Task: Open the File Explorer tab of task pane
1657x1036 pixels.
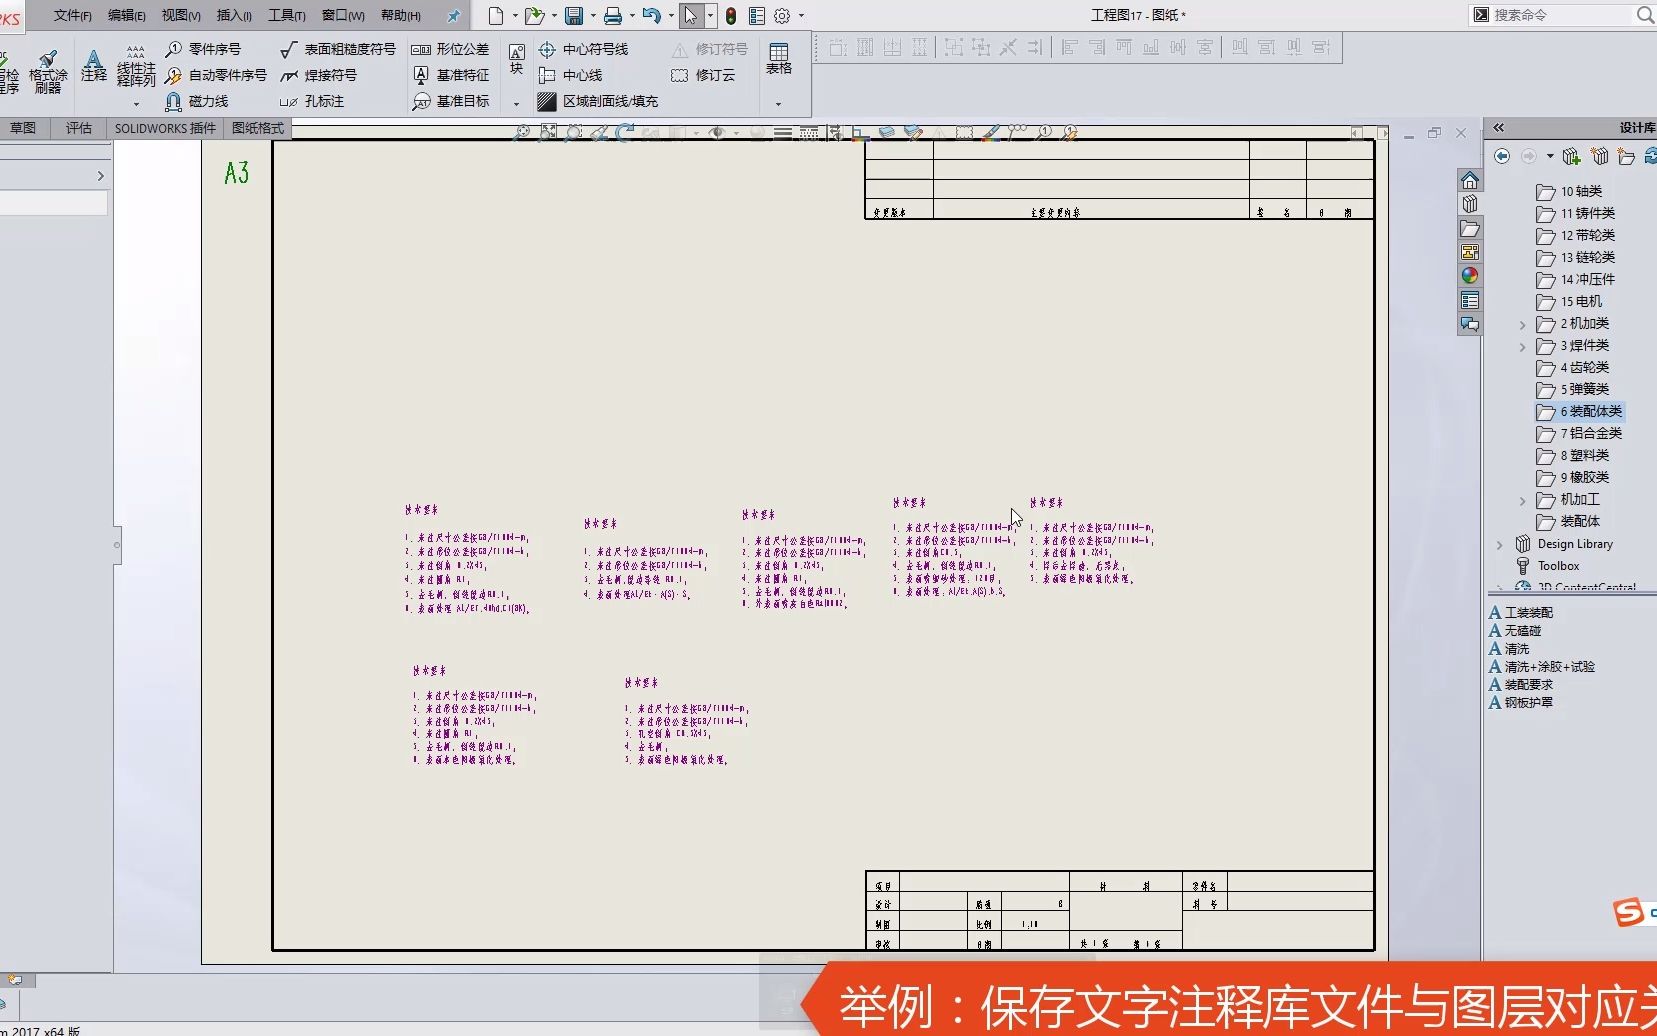Action: point(1471,229)
